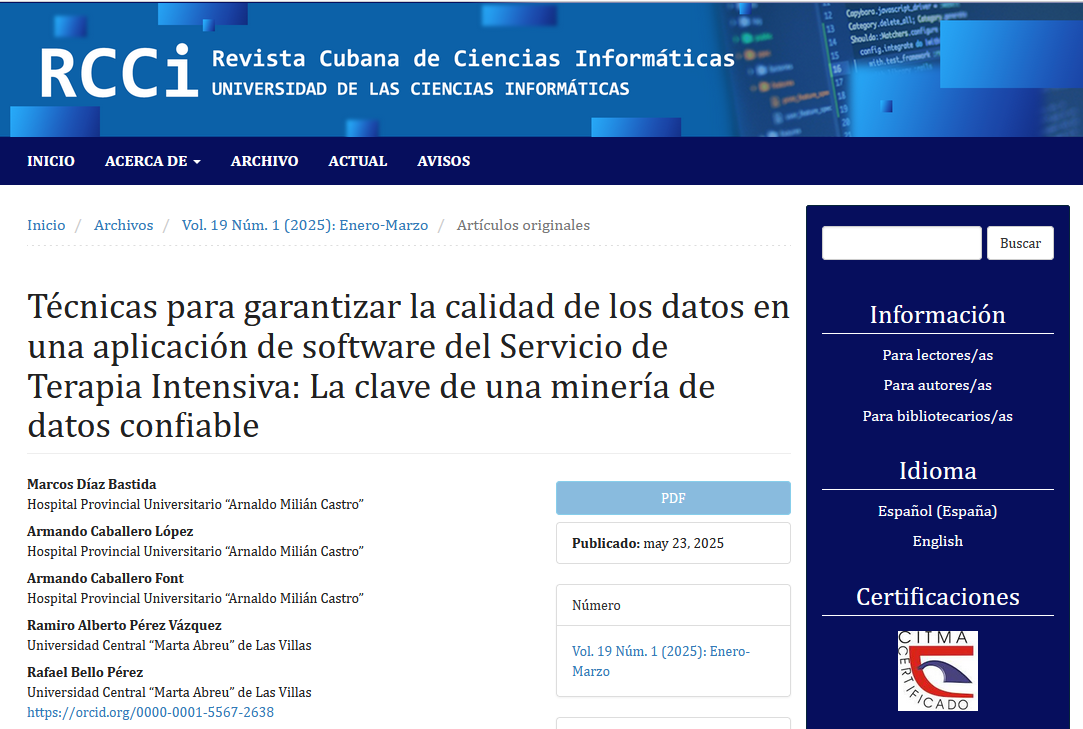The width and height of the screenshot is (1083, 729).
Task: Focus the search text field
Action: pyautogui.click(x=901, y=243)
